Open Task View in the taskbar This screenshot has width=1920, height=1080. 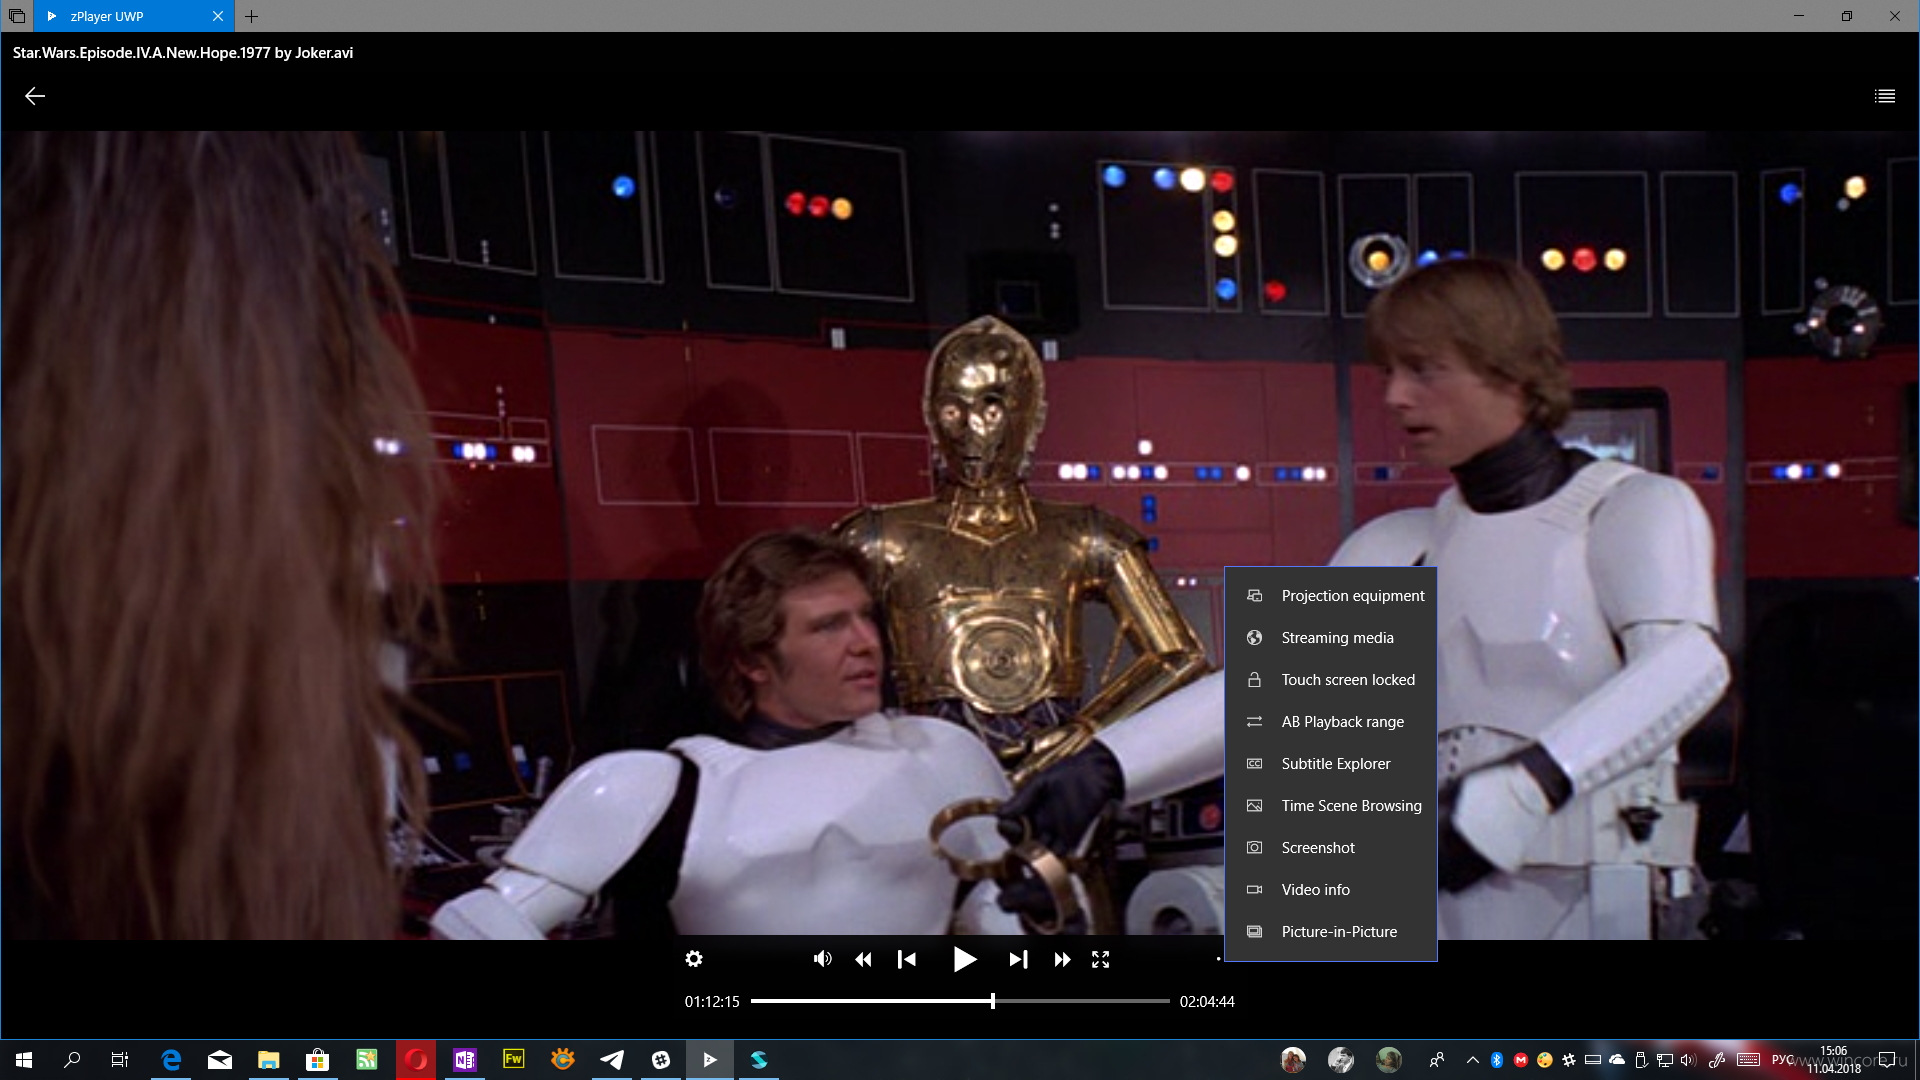click(120, 1060)
